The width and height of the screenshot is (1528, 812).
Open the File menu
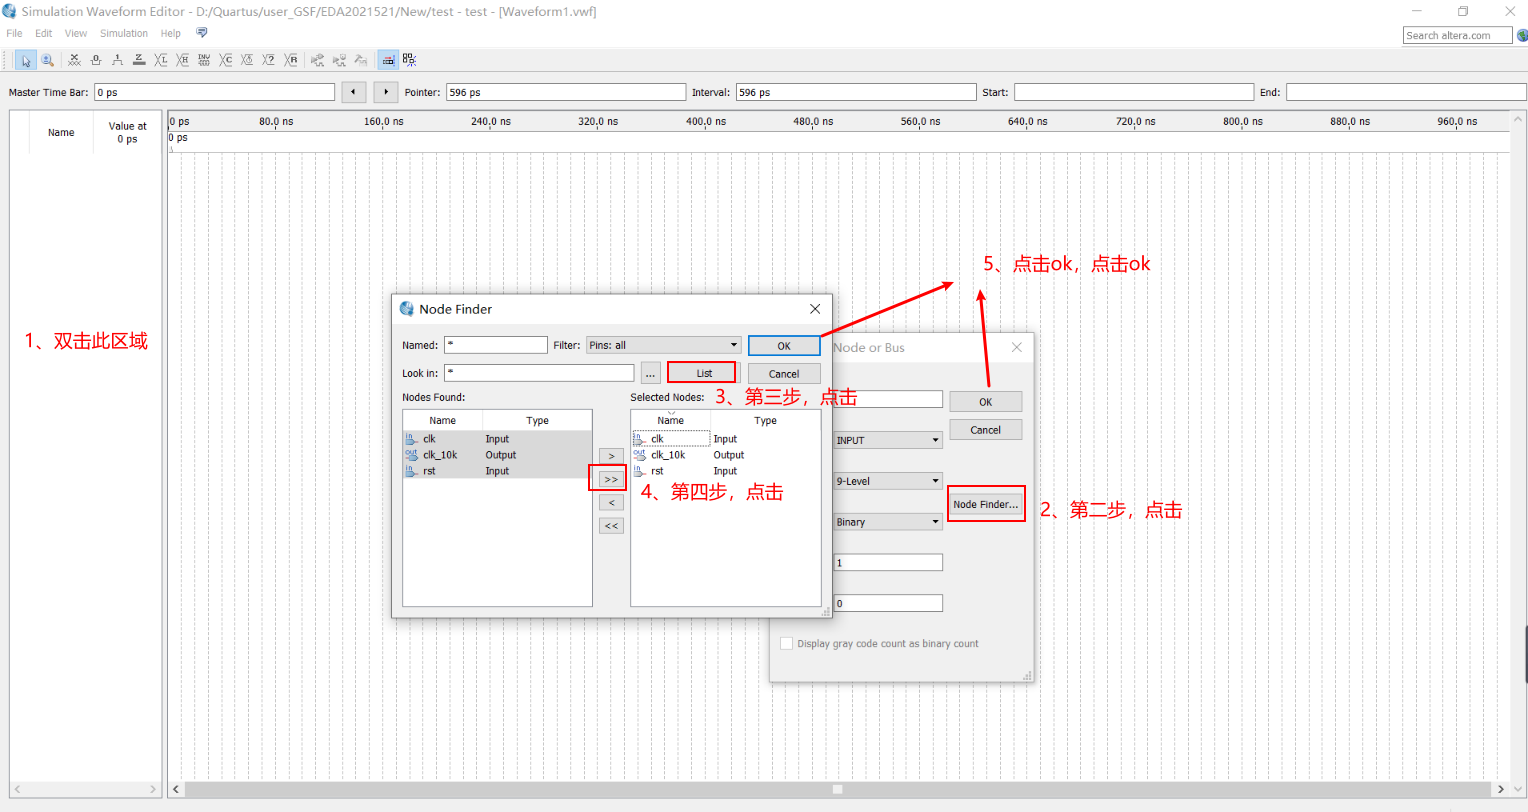(x=14, y=33)
